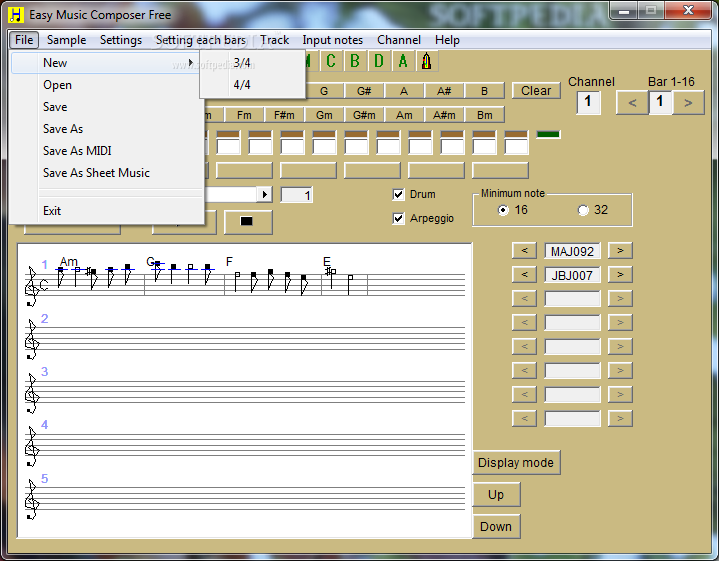This screenshot has height=561, width=719.
Task: Choose Open from the File menu
Action: 107,85
